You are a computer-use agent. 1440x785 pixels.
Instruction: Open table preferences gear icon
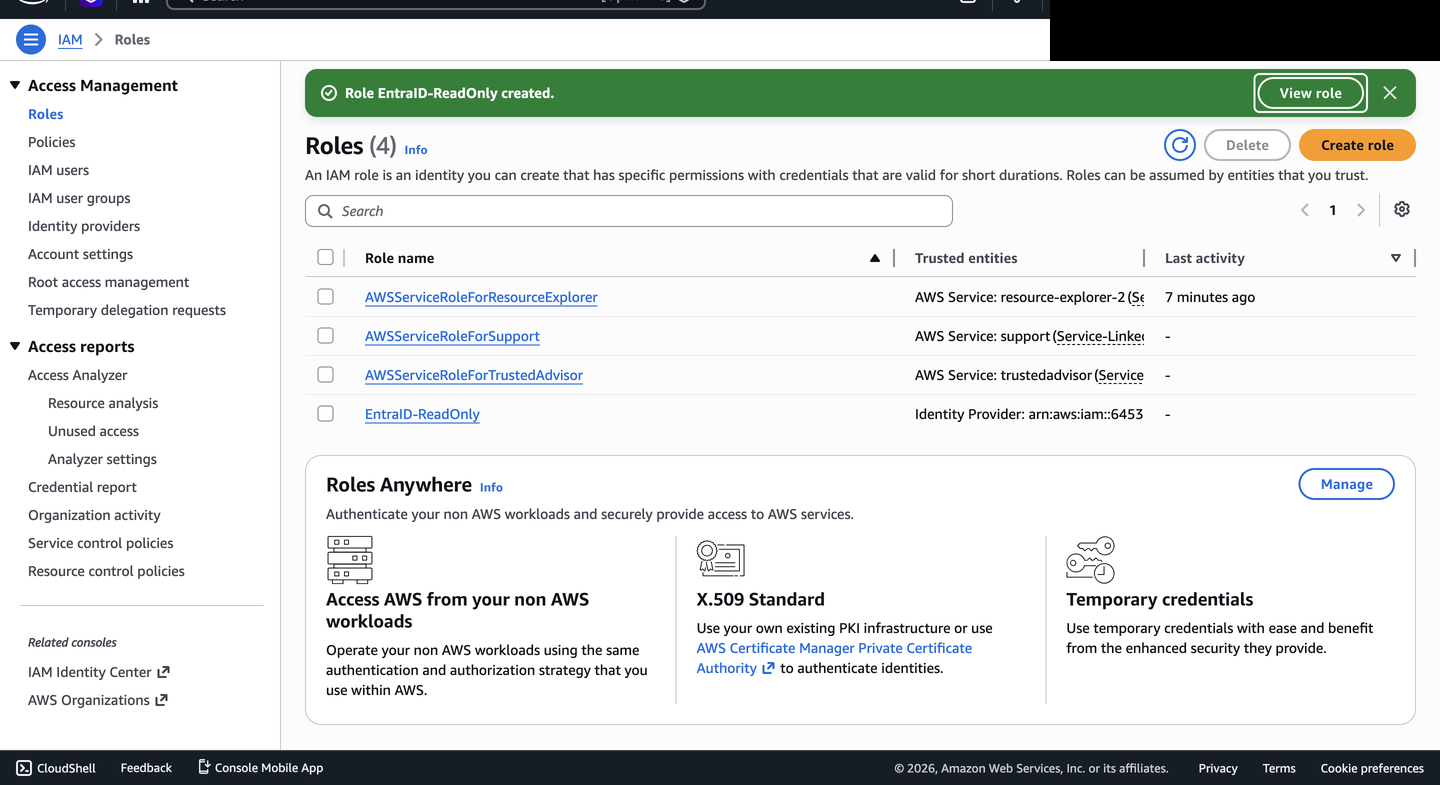1402,210
